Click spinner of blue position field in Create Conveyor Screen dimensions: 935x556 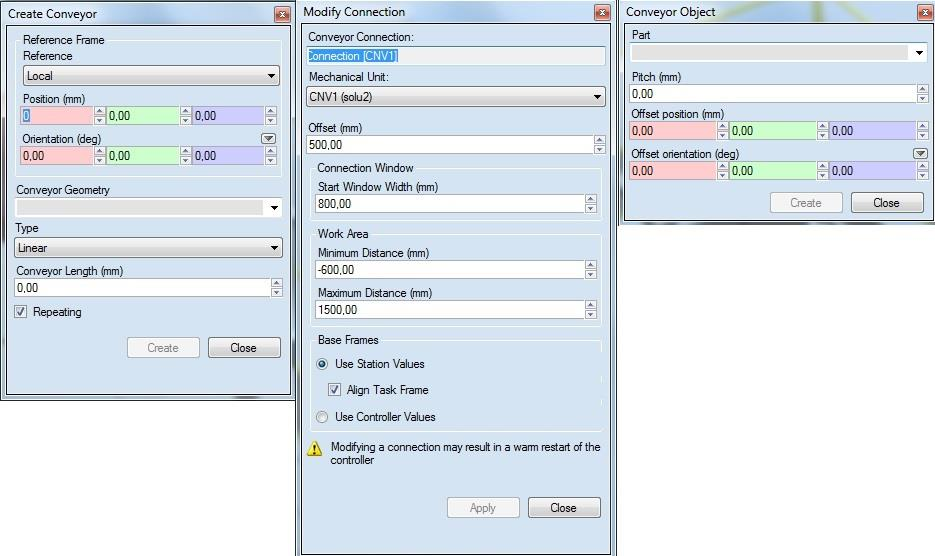tap(271, 116)
